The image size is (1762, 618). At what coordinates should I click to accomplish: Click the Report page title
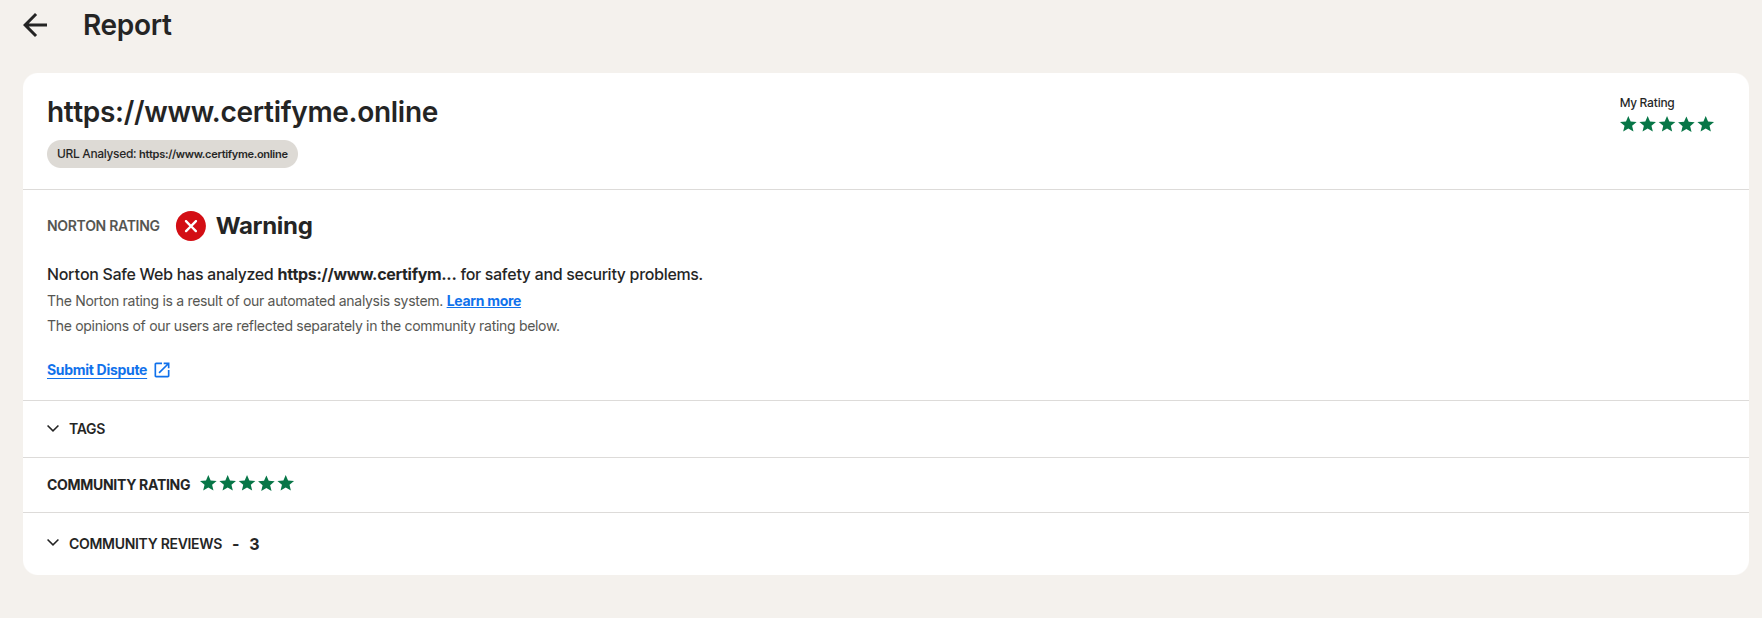tap(127, 25)
